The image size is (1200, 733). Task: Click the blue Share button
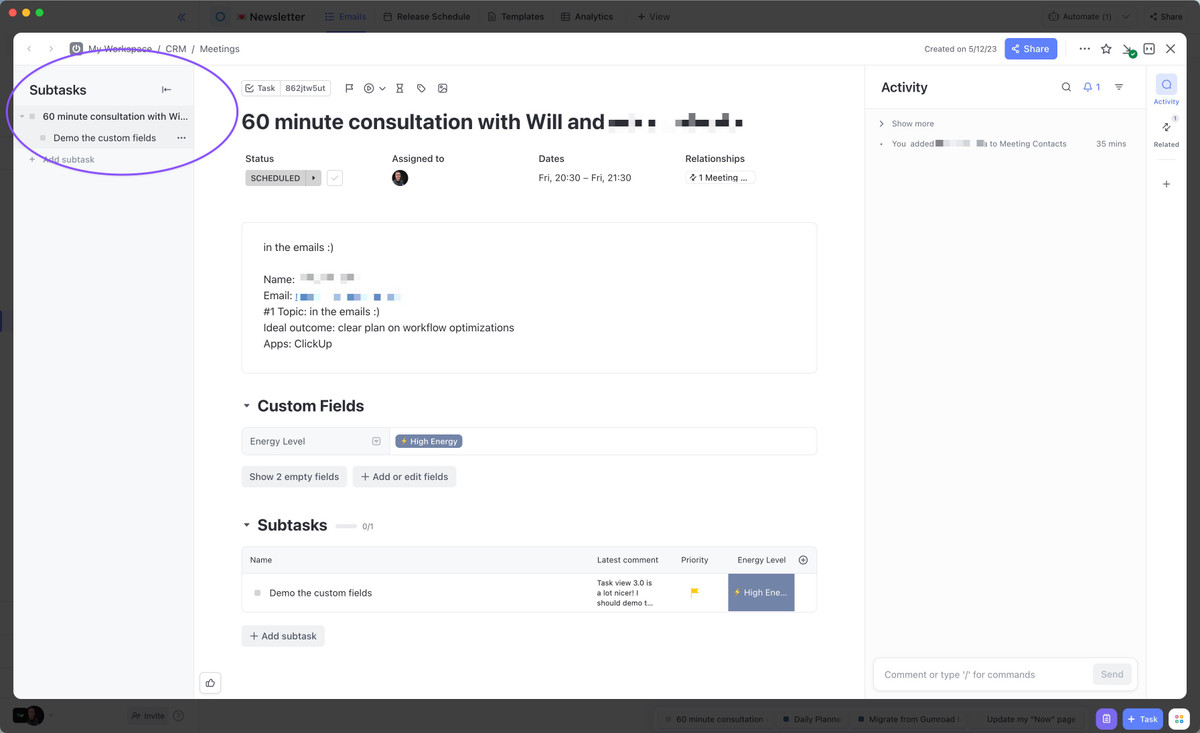1030,49
